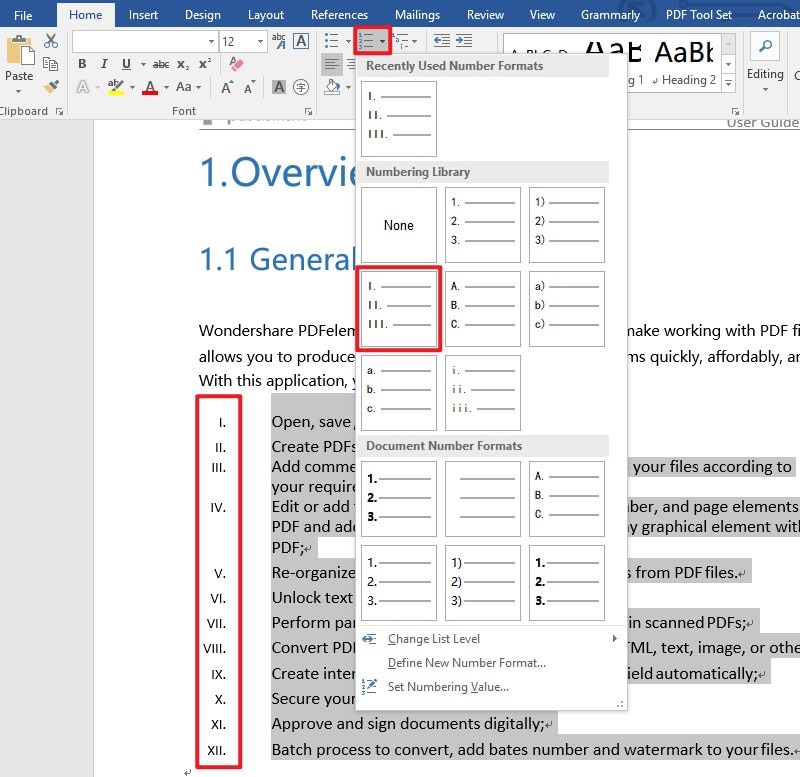
Task: Switch to the References tab
Action: coord(339,15)
